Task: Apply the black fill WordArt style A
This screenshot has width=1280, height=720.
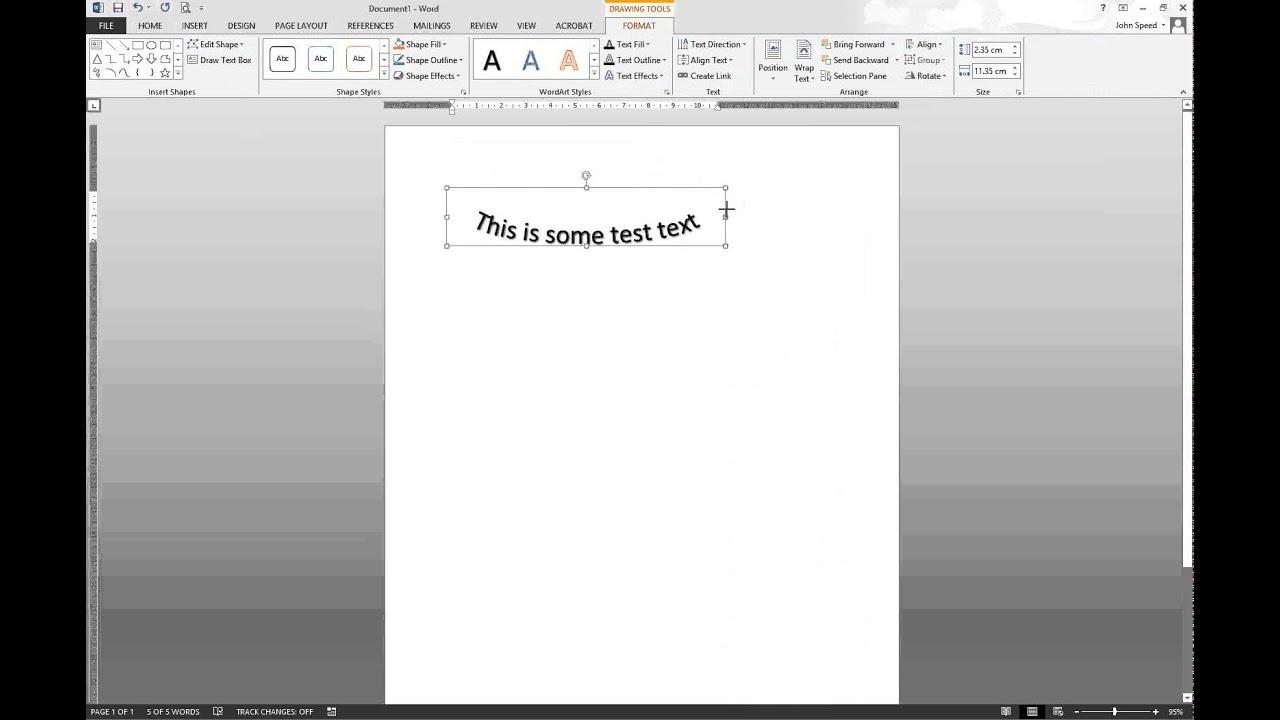Action: 492,62
